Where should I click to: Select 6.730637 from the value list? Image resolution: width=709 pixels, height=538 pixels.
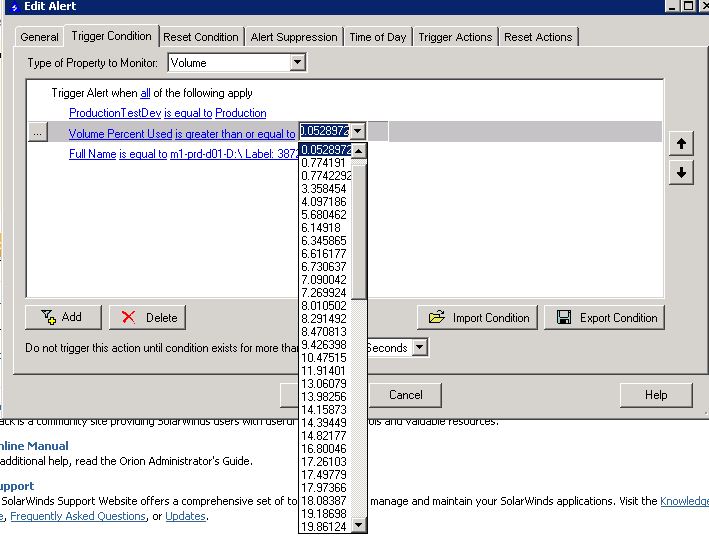click(326, 267)
